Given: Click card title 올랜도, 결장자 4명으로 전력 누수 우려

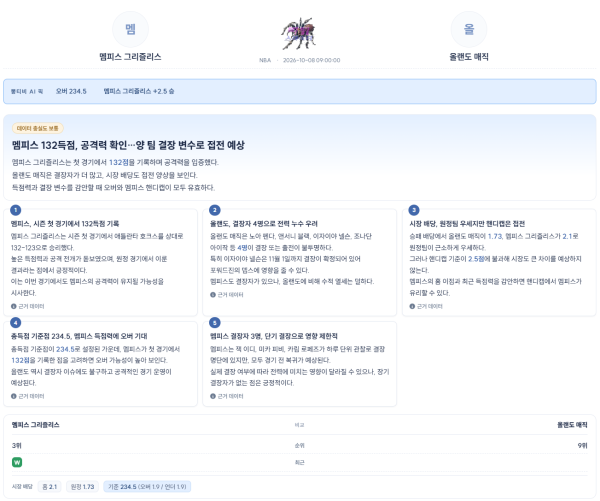Looking at the screenshot, I should coord(264,224).
